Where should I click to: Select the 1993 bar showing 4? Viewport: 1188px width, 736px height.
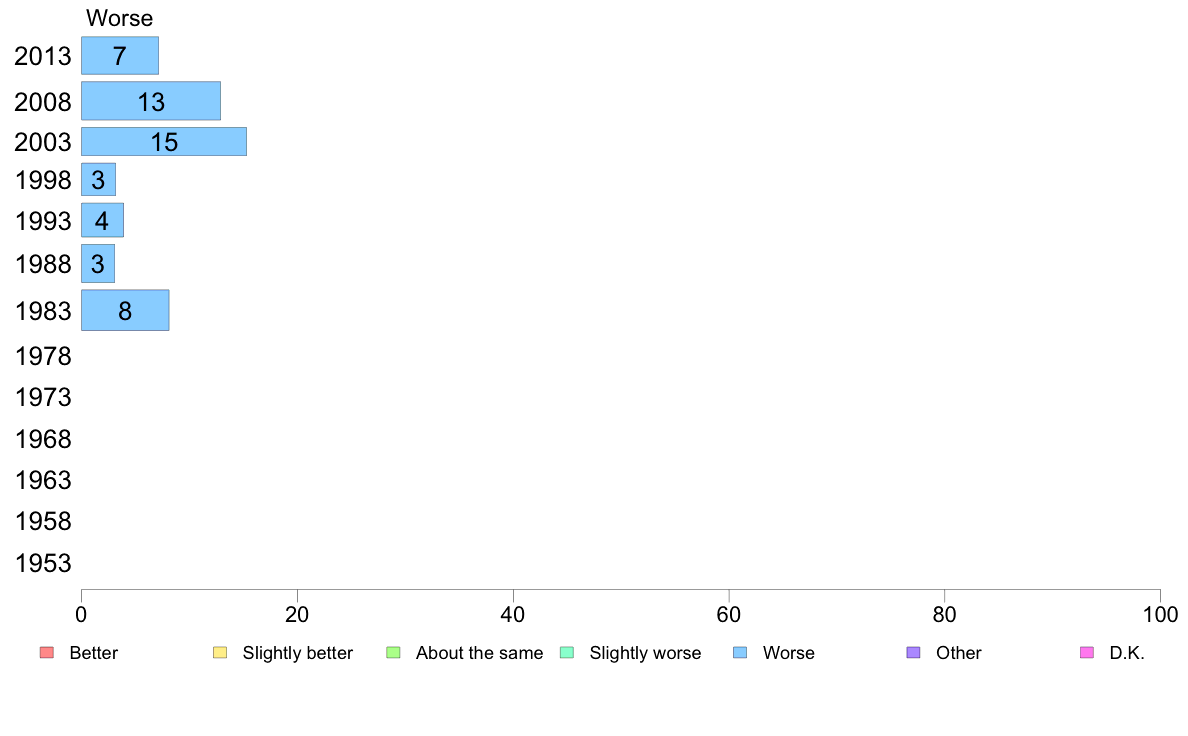102,221
